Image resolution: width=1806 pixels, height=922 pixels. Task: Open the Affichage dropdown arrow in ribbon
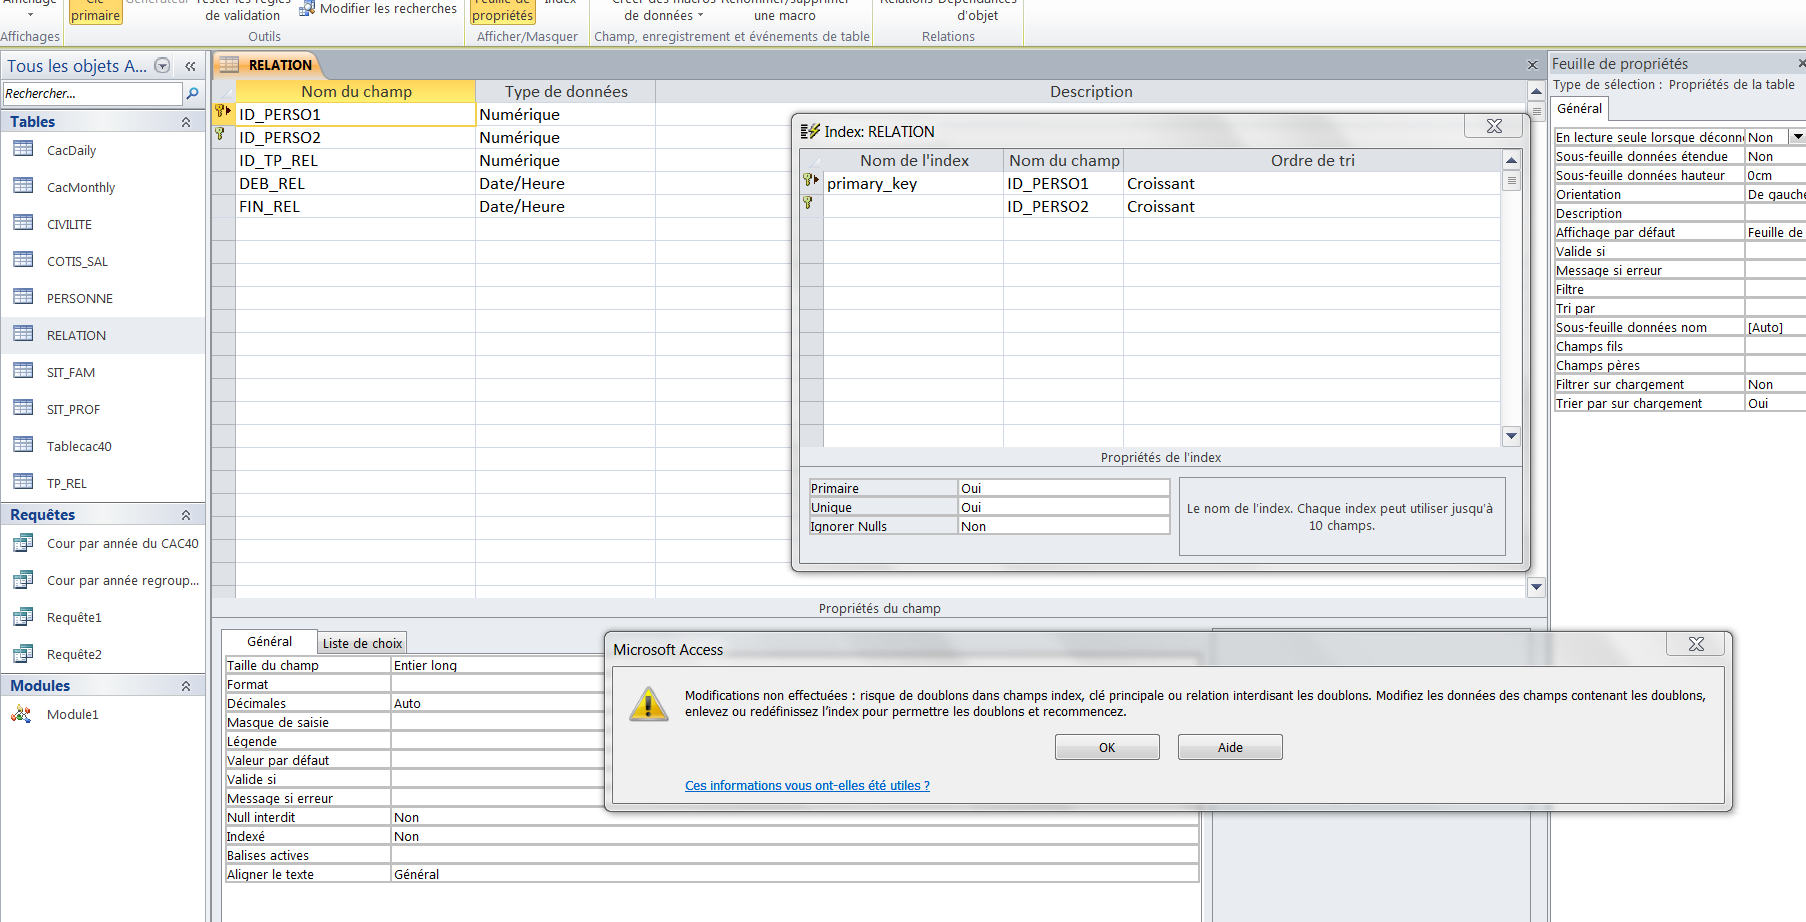[x=30, y=15]
